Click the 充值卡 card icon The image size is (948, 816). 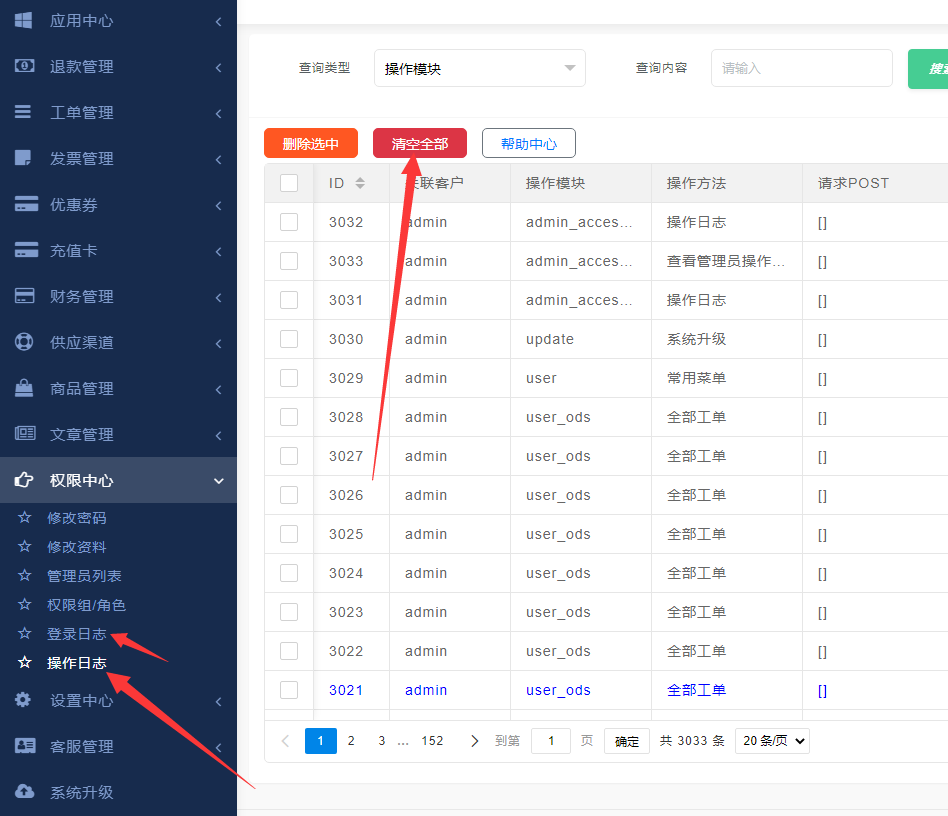click(x=26, y=250)
